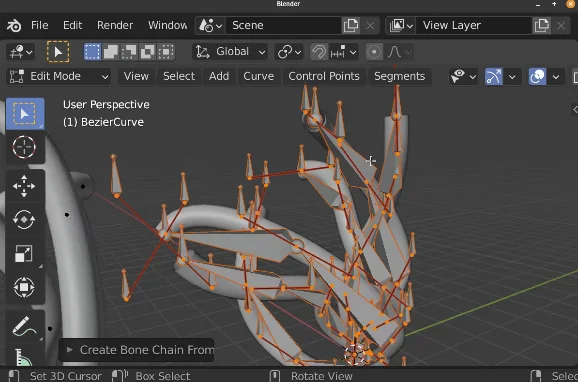The height and width of the screenshot is (382, 578).
Task: Click the BezierCurve object label
Action: pos(103,122)
